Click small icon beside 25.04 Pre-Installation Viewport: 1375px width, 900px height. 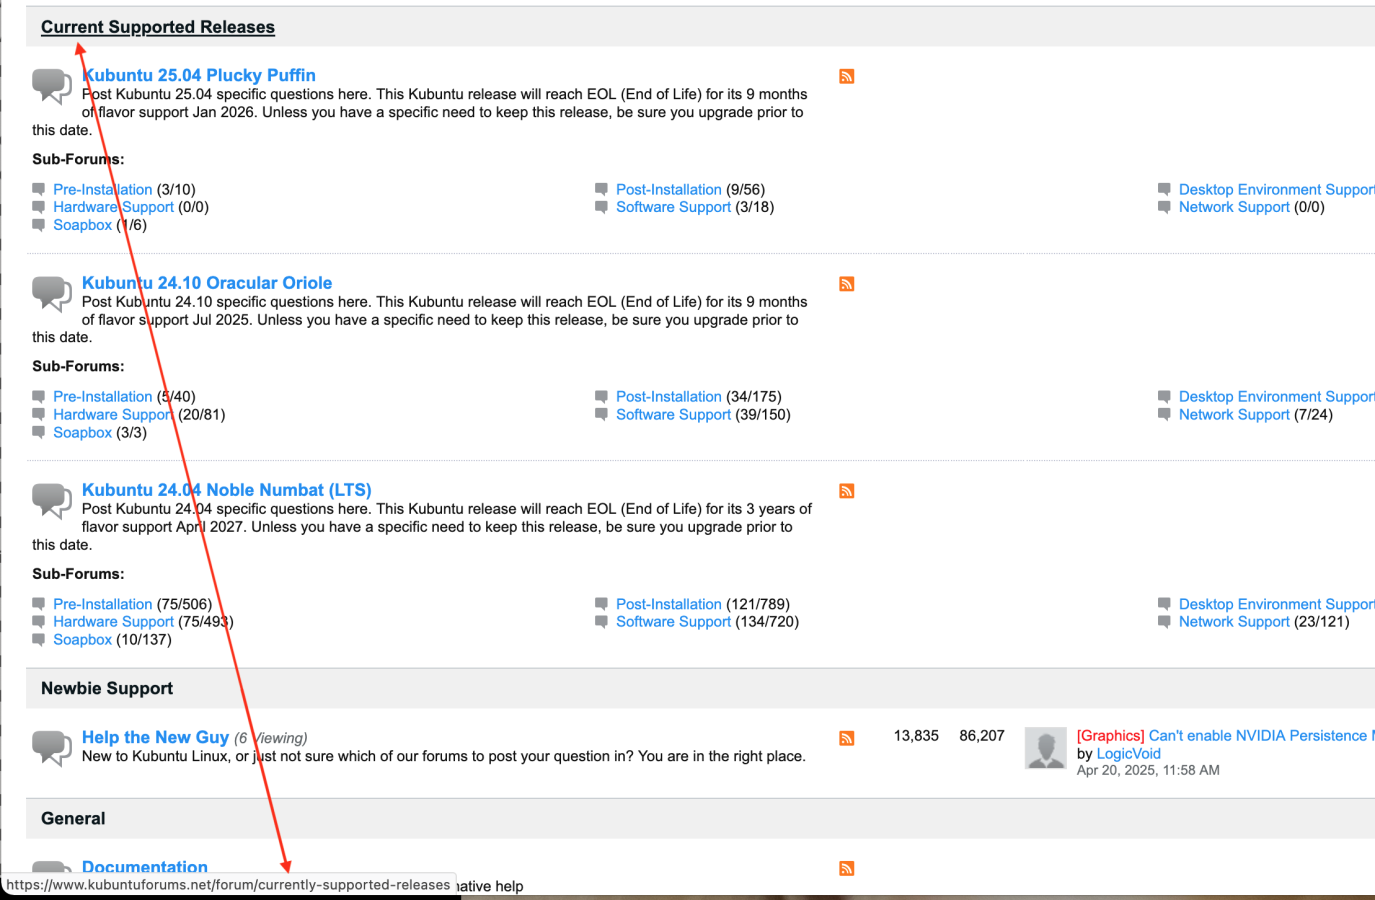click(39, 189)
